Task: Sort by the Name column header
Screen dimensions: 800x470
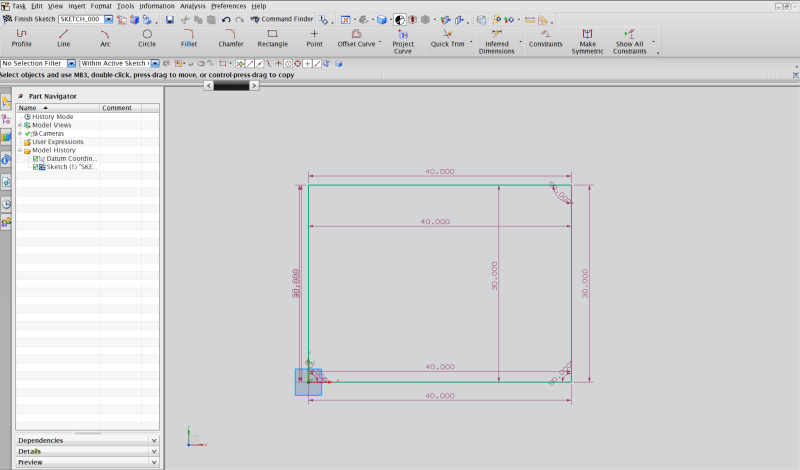Action: 58,108
